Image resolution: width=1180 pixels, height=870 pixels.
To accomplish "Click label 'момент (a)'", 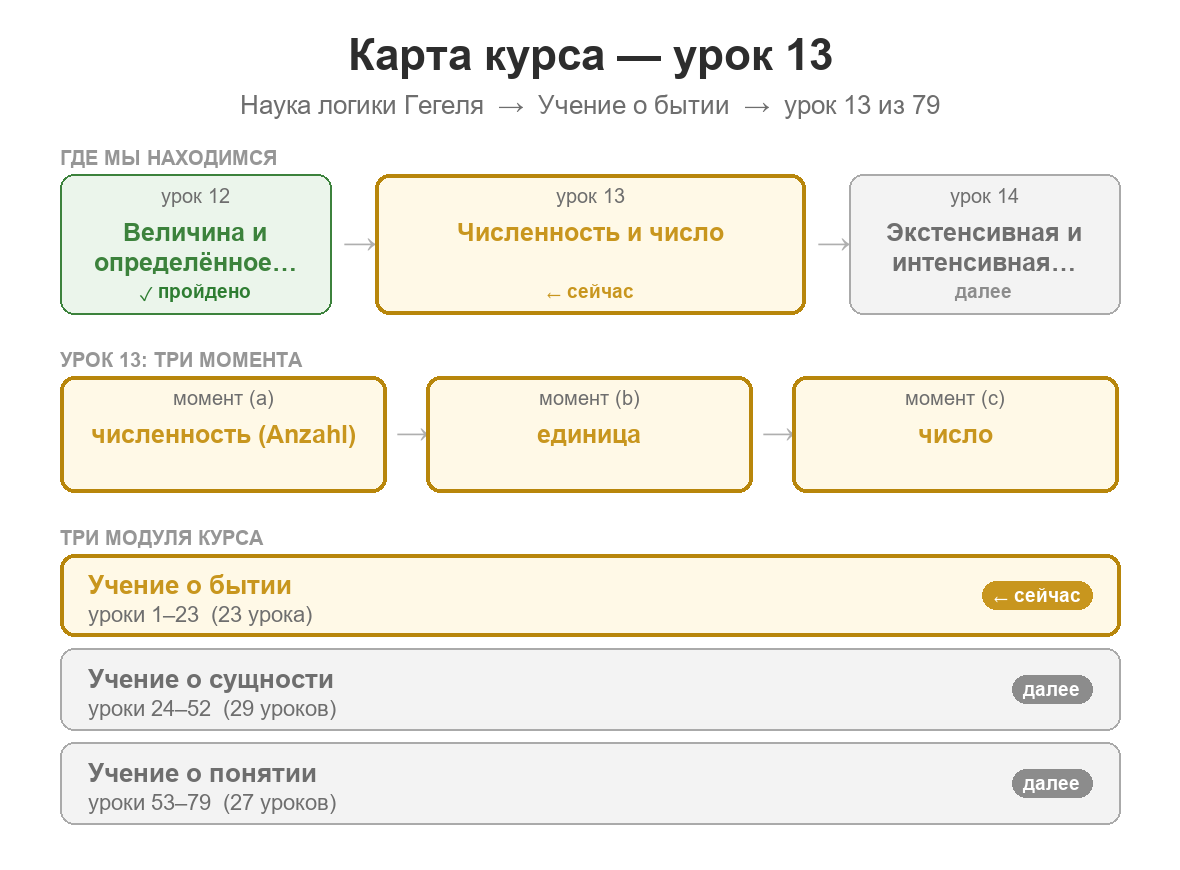I will coord(224,398).
